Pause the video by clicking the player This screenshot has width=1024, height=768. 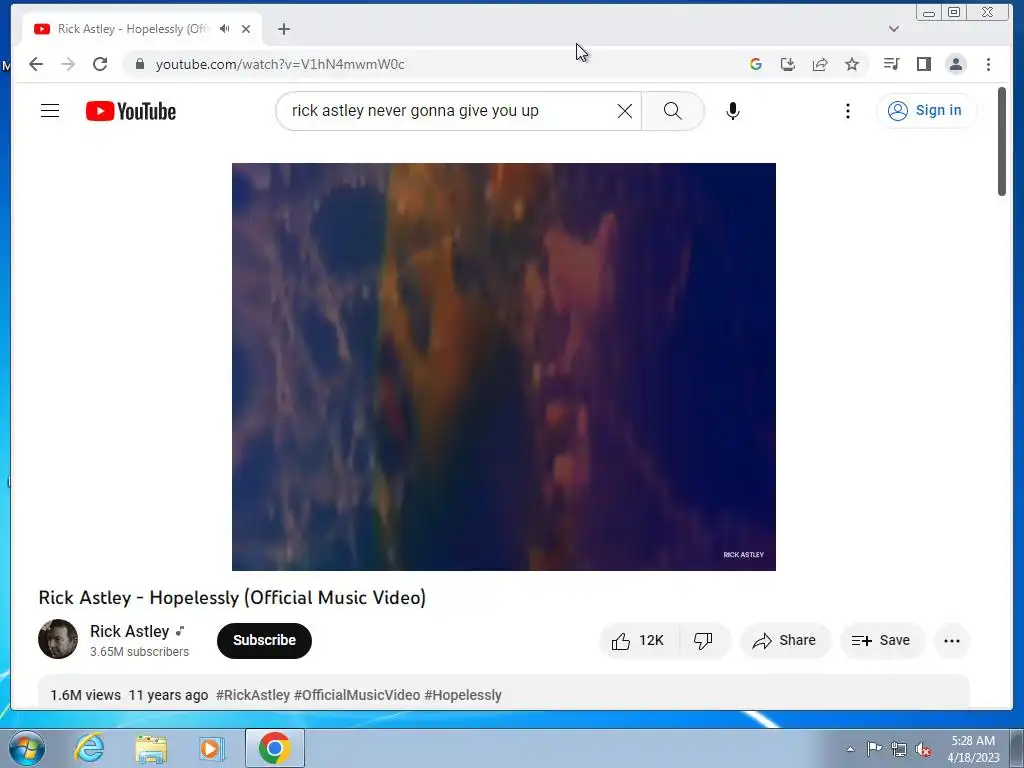(x=504, y=366)
